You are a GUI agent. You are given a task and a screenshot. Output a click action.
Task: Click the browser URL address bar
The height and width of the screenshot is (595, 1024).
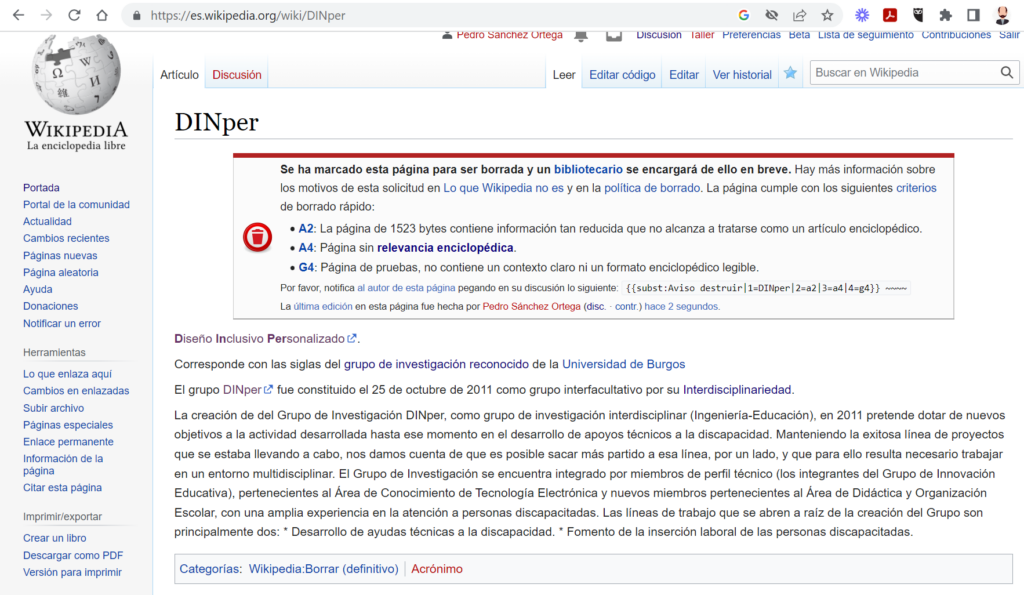(x=431, y=15)
